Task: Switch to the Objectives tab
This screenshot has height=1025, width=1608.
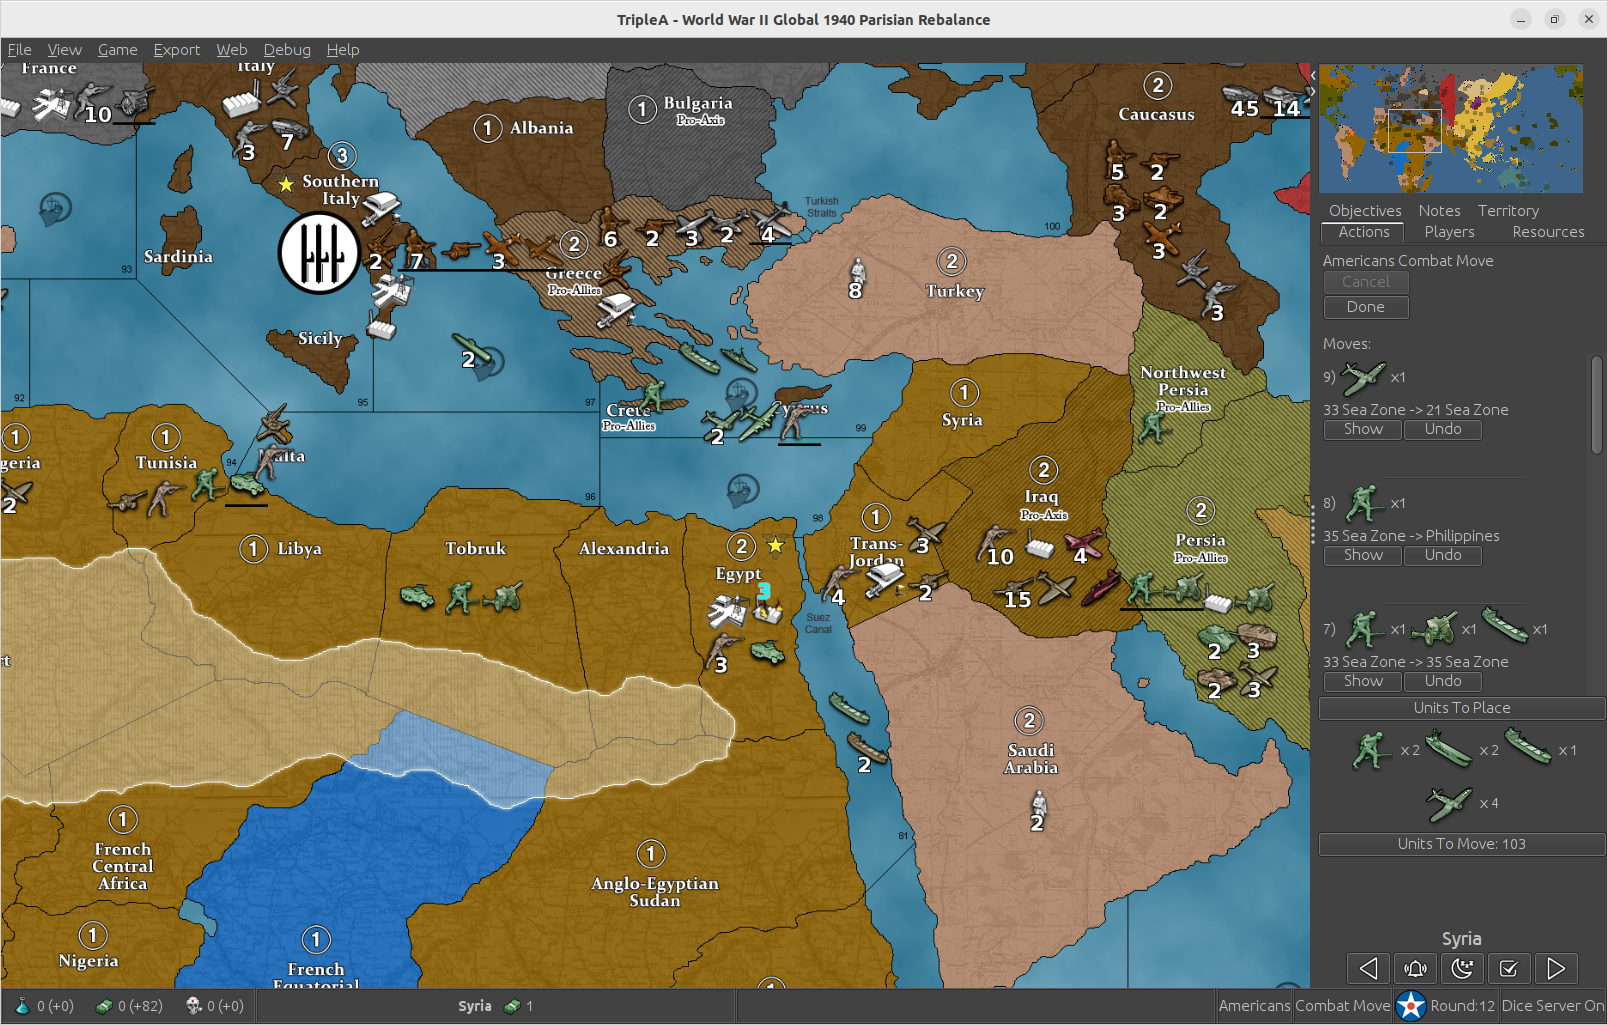Action: [x=1364, y=211]
